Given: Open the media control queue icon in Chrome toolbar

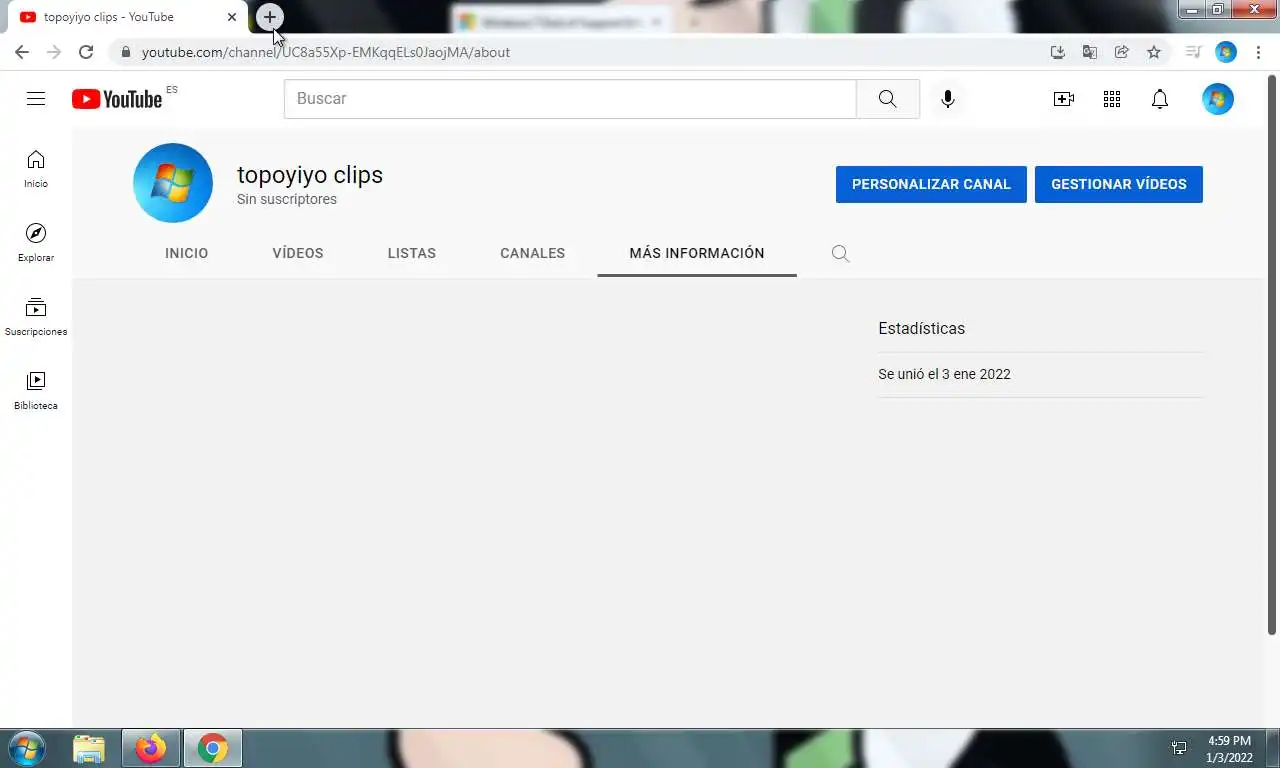Looking at the screenshot, I should (1193, 52).
